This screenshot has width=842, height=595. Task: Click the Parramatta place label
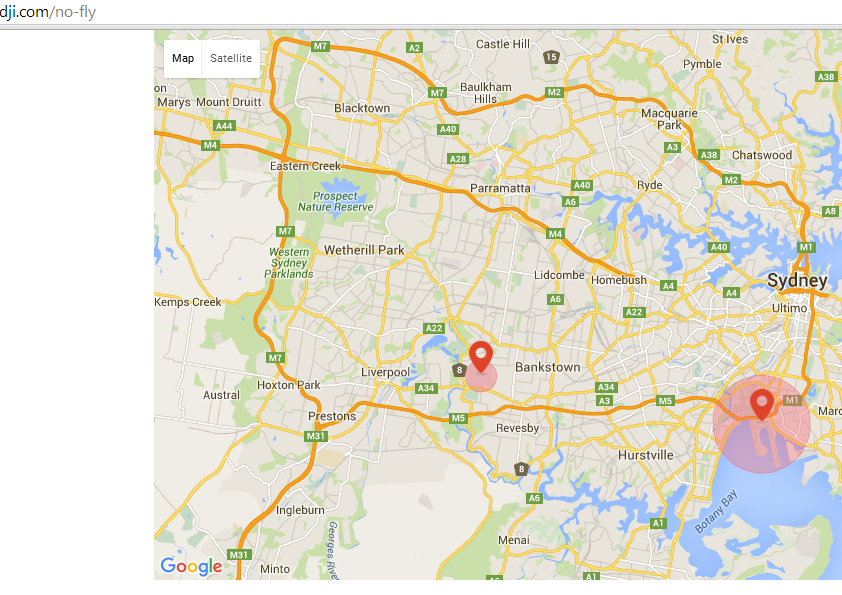click(500, 188)
